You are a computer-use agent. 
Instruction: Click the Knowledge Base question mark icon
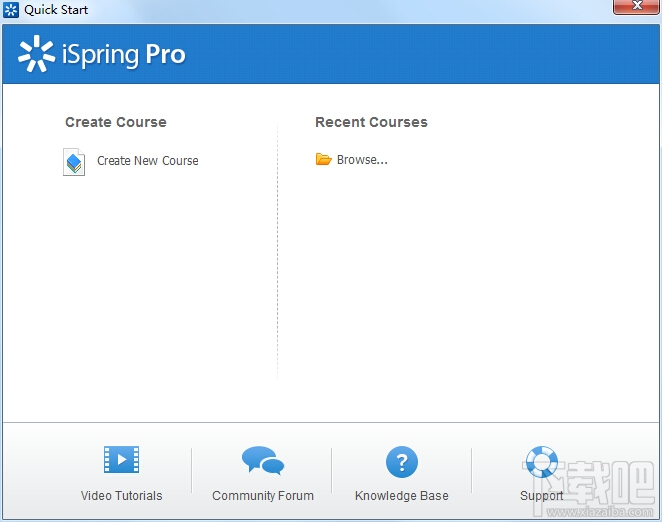click(x=402, y=462)
